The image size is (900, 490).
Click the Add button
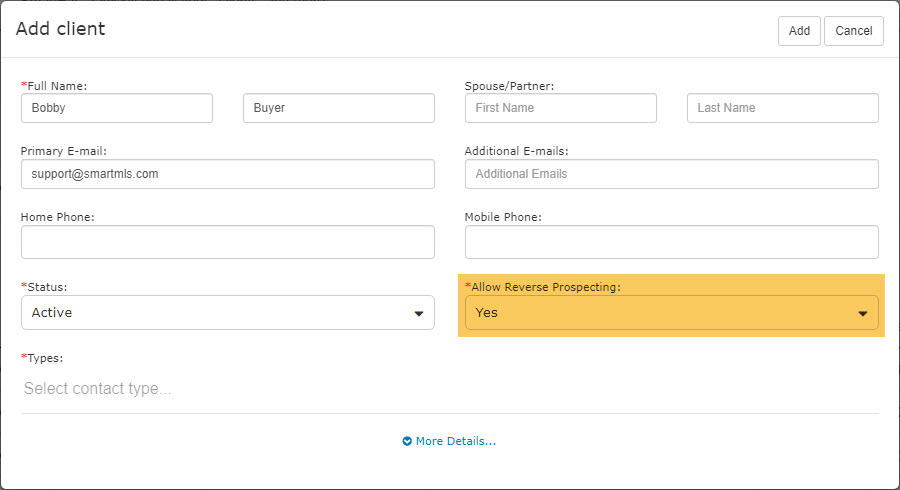pos(799,31)
